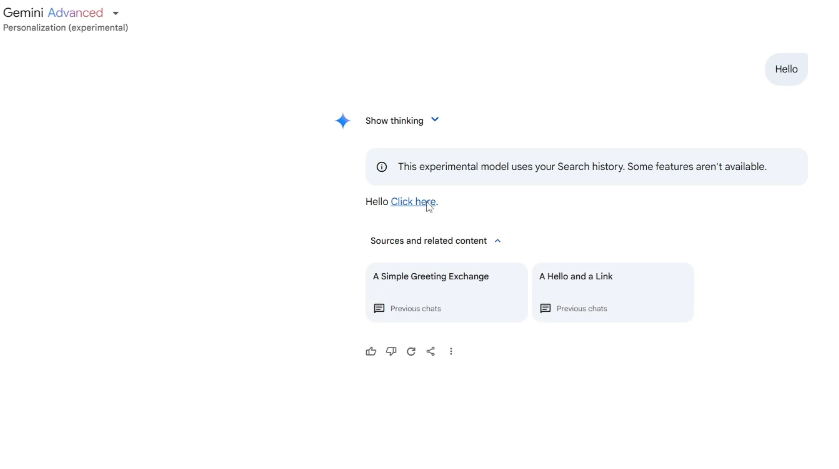Screen dimensions: 839x469
Task: Regenerate the response with the redo icon
Action: tap(411, 352)
